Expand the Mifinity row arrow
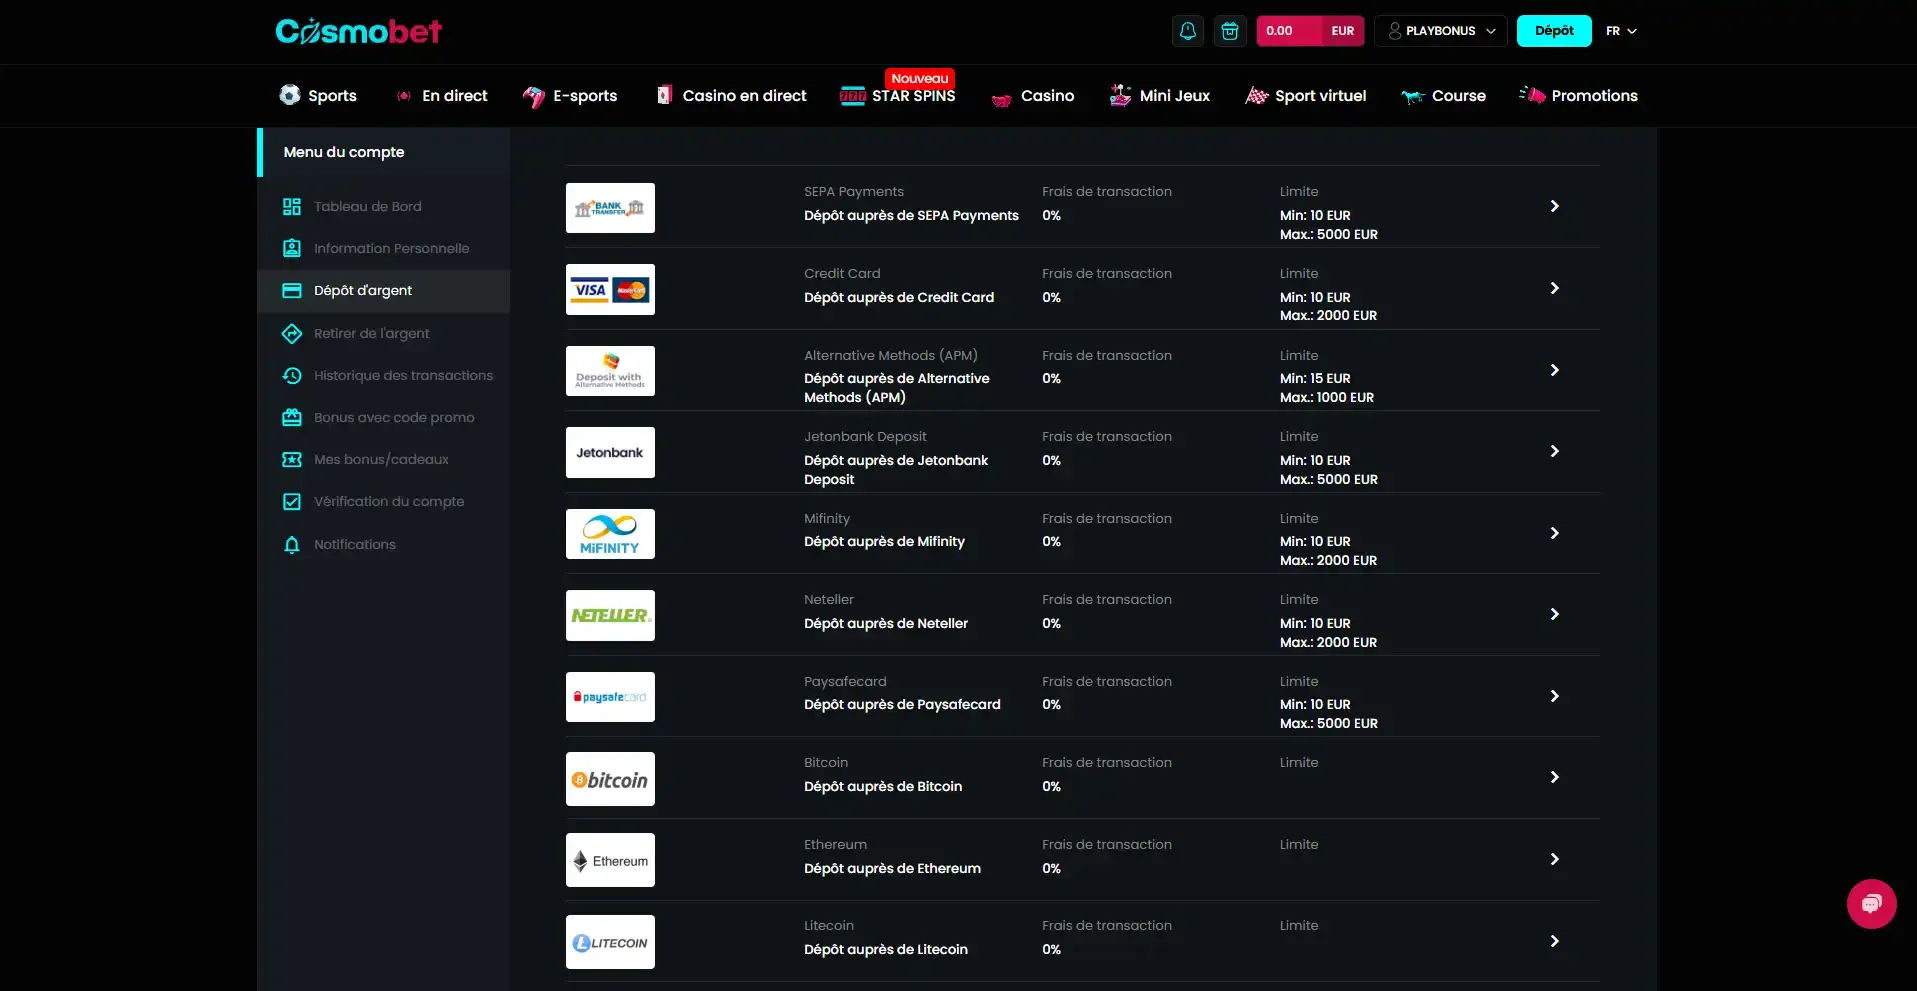Screen dimensions: 1917x991 coord(1554,533)
